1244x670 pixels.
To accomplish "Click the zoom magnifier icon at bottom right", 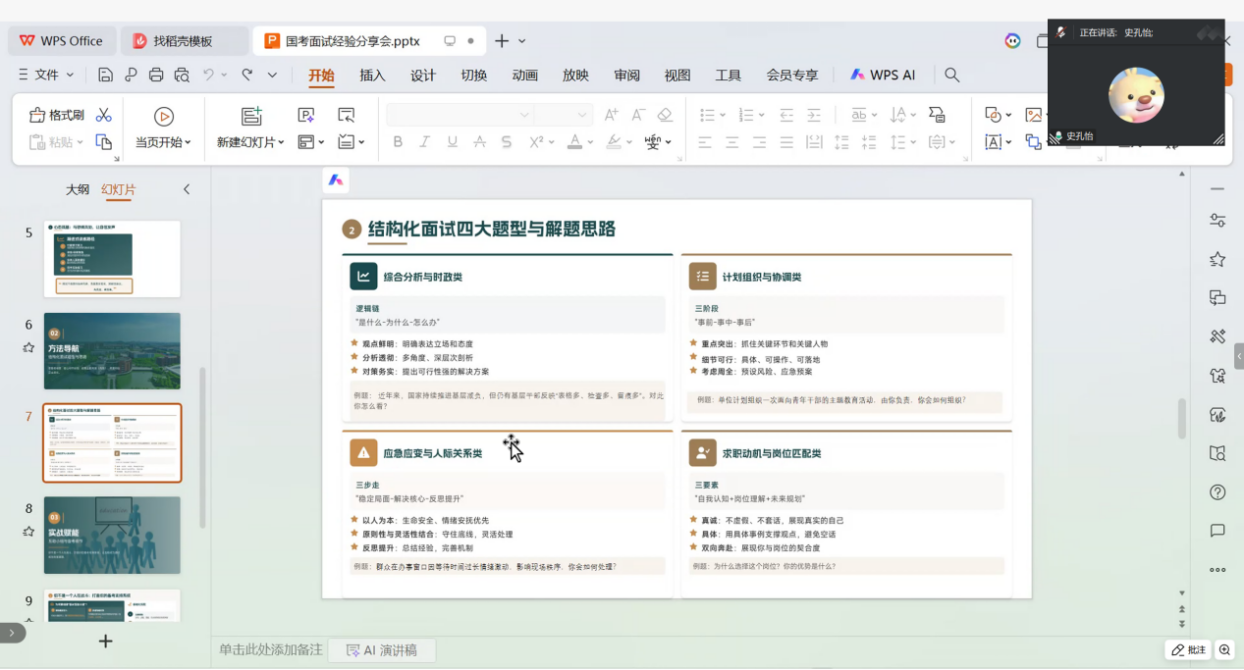I will coord(1225,650).
